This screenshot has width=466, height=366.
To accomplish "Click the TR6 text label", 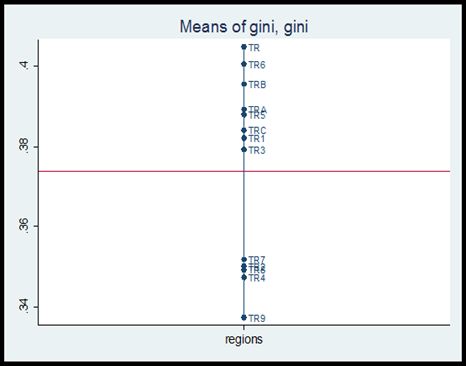I will pos(257,65).
